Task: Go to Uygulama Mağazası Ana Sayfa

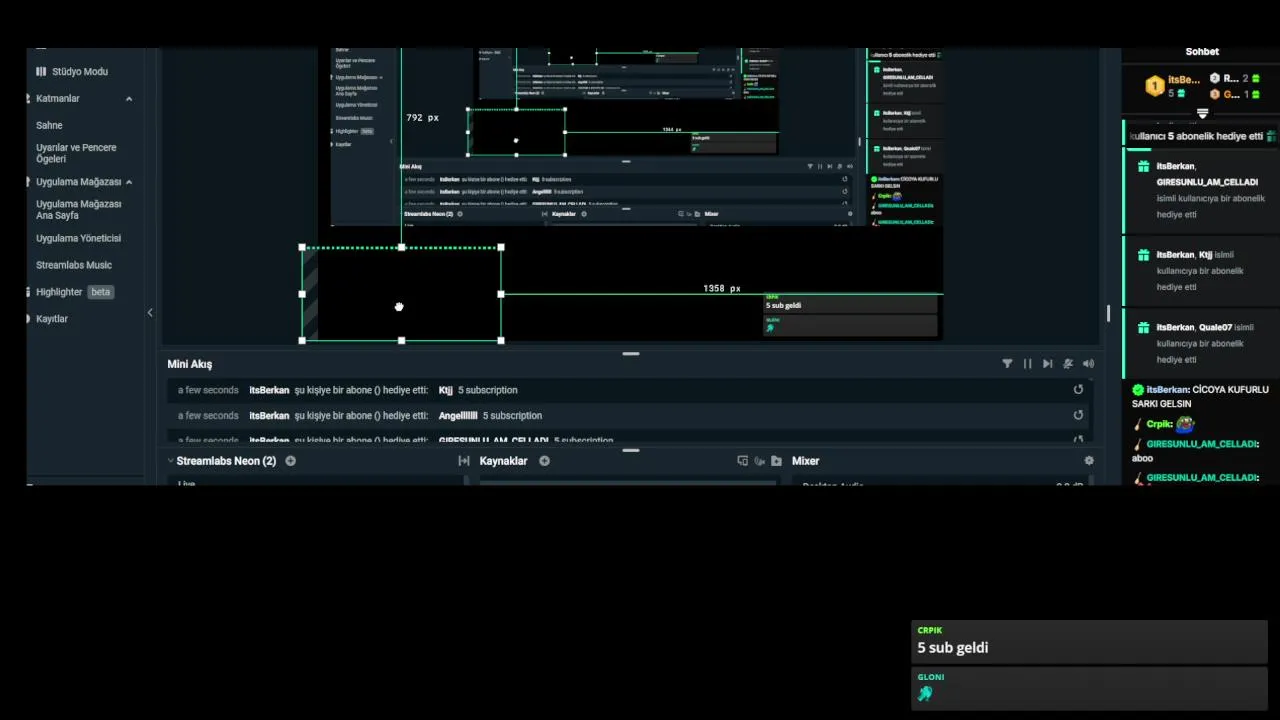Action: (78, 210)
